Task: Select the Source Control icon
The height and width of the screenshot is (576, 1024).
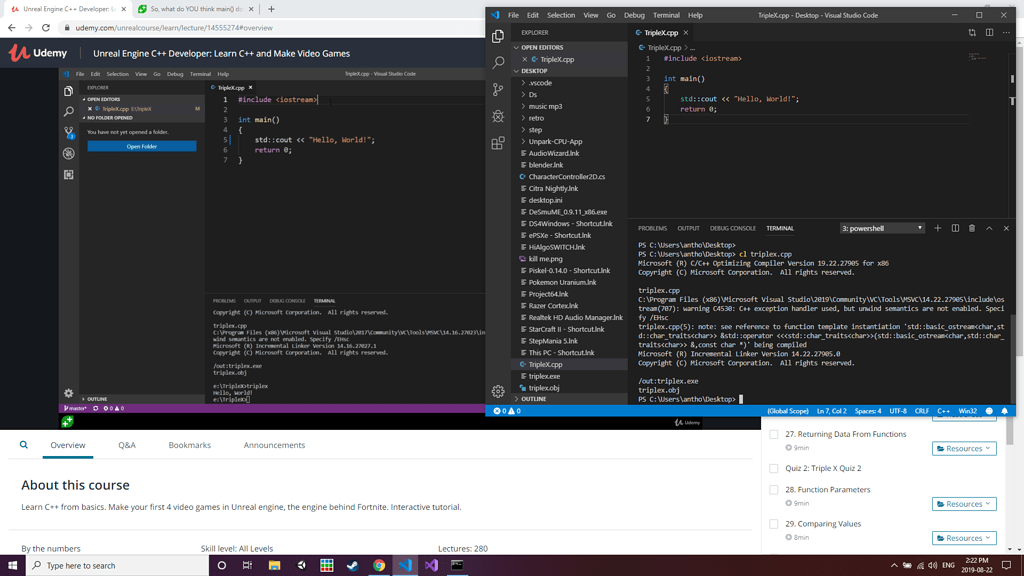Action: (x=498, y=88)
